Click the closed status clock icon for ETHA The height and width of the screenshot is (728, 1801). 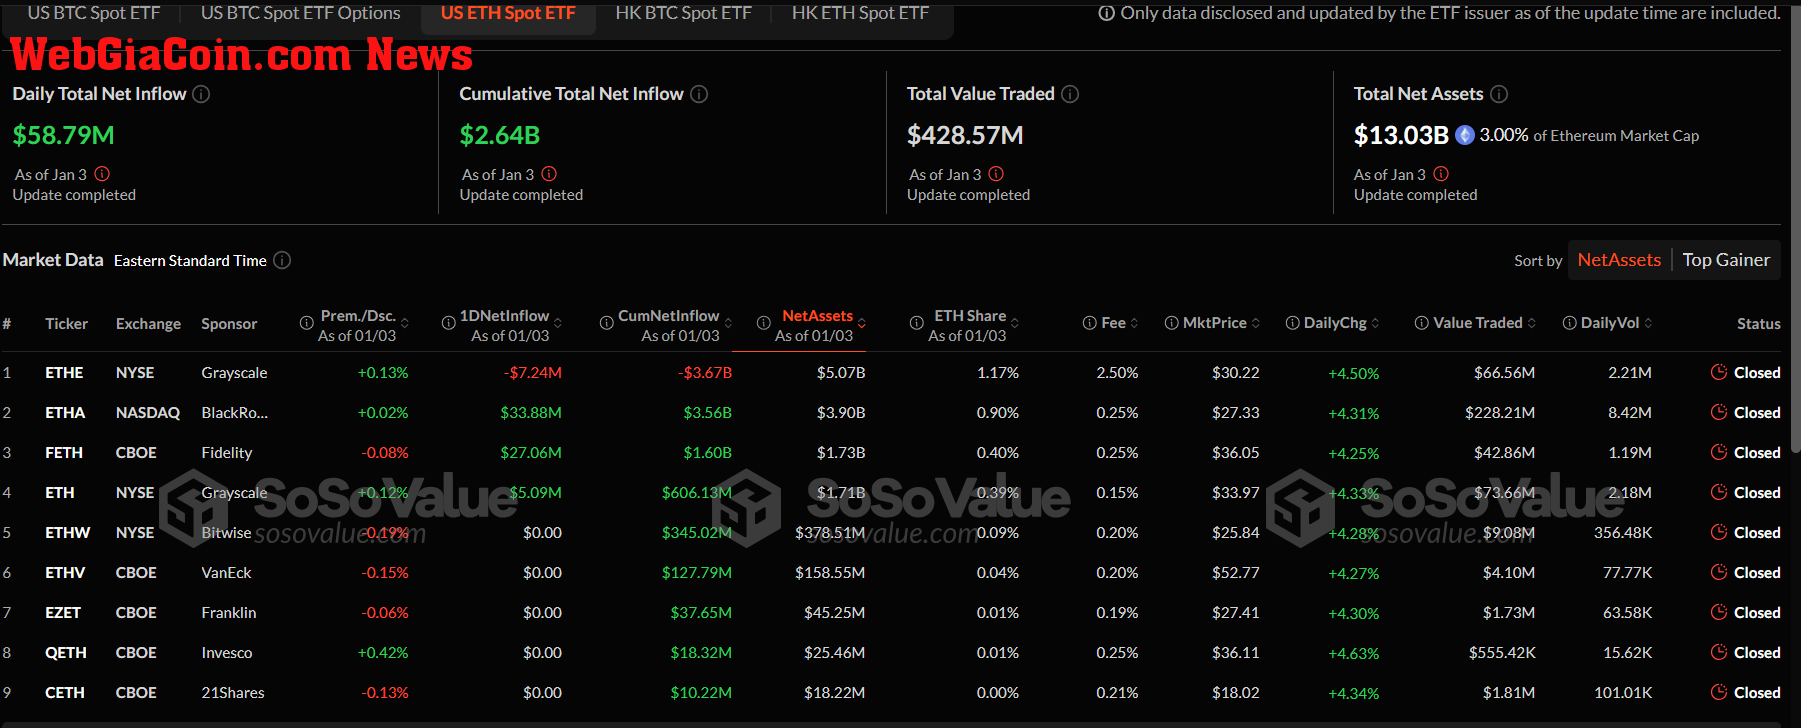(x=1719, y=412)
